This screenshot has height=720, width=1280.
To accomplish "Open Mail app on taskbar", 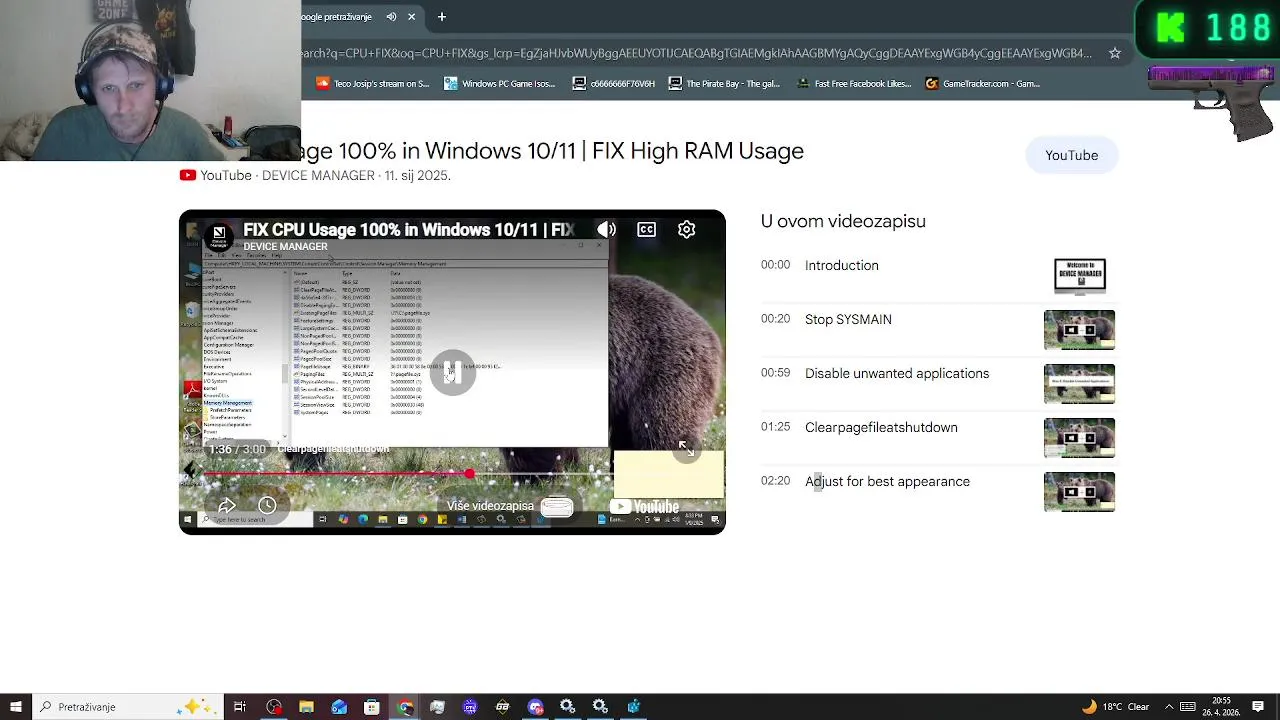I will (x=339, y=707).
